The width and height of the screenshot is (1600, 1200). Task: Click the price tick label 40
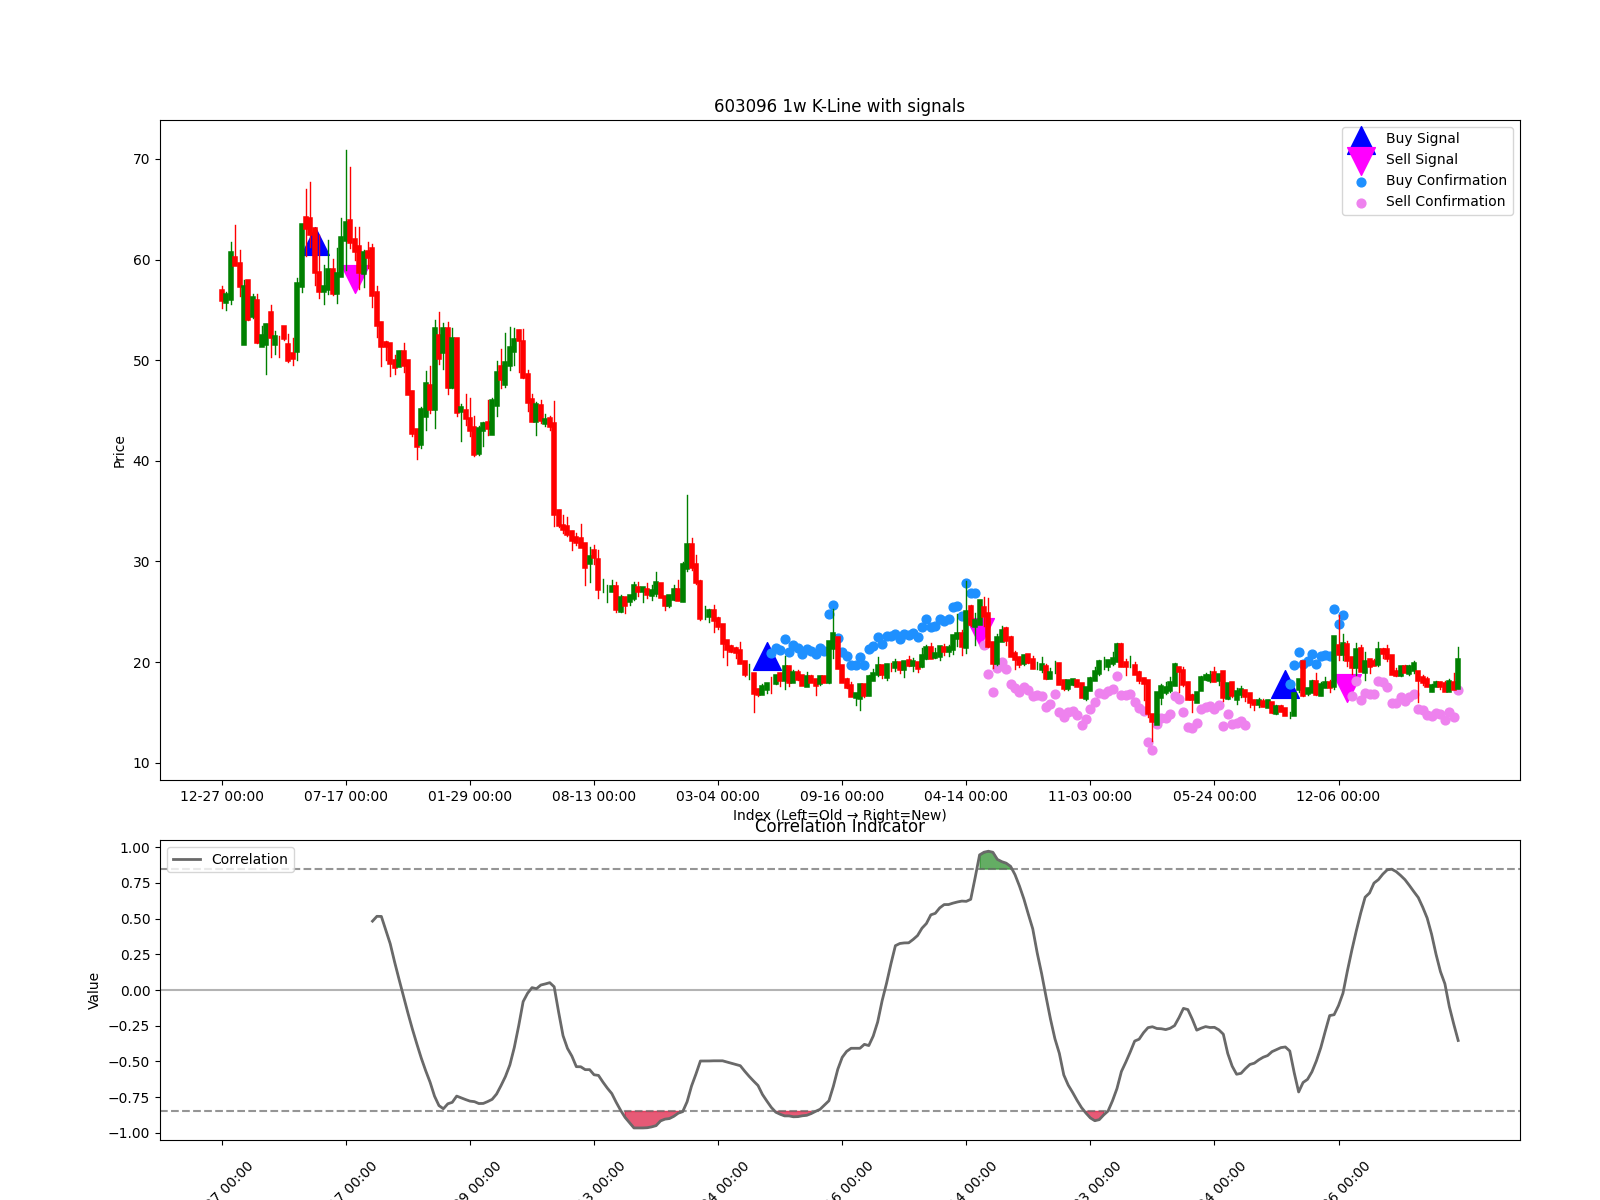click(140, 462)
